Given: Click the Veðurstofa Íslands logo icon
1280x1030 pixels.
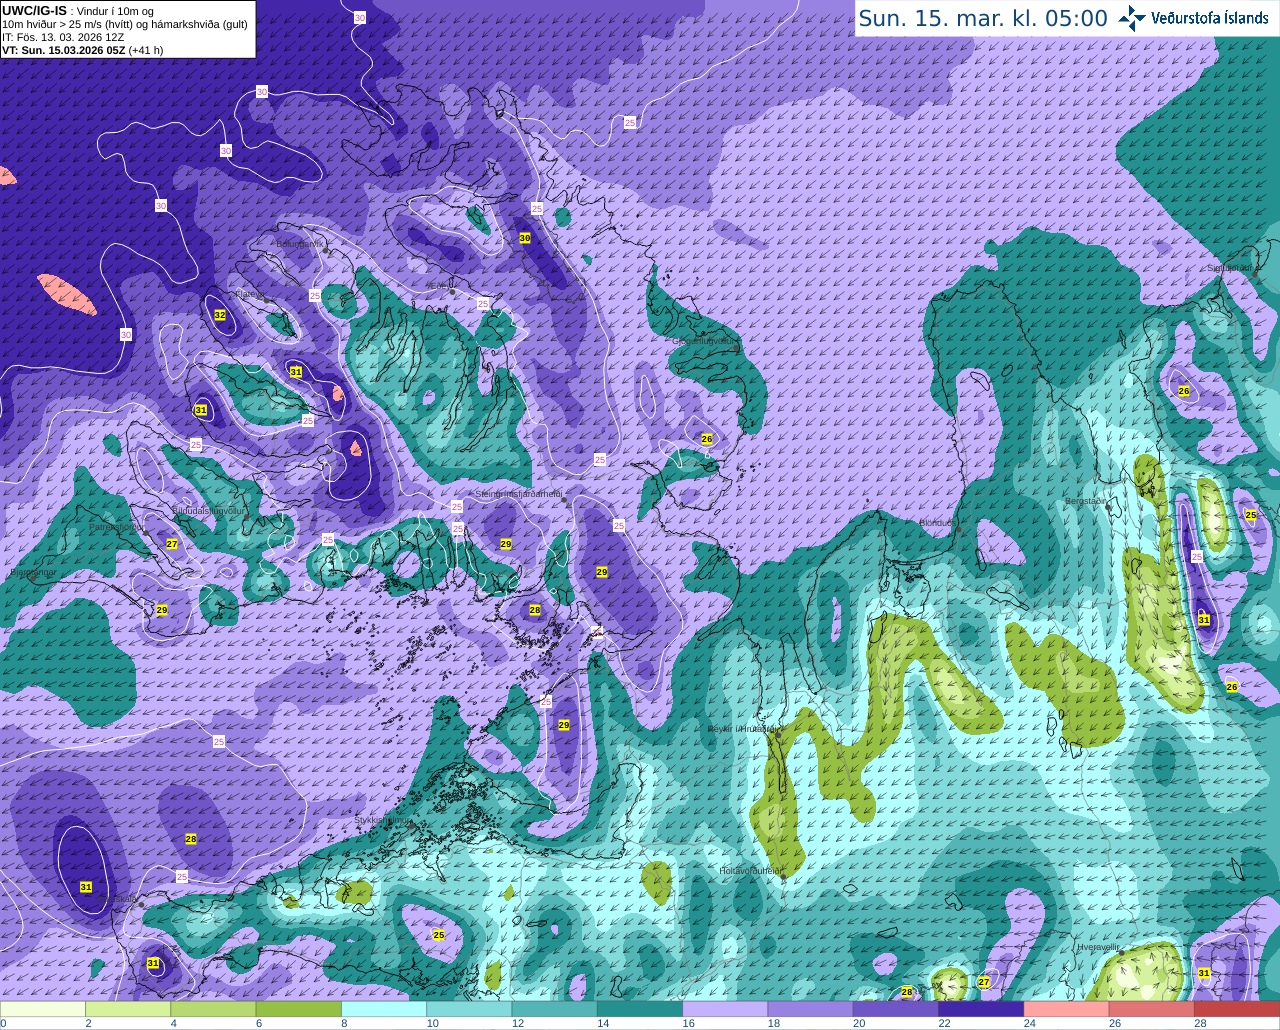Looking at the screenshot, I should [x=1131, y=18].
